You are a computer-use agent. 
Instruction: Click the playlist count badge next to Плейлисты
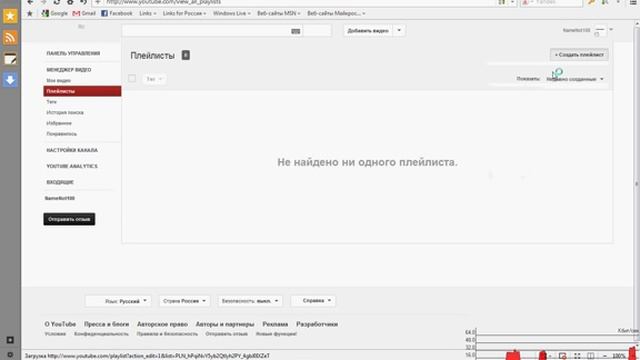pos(186,55)
